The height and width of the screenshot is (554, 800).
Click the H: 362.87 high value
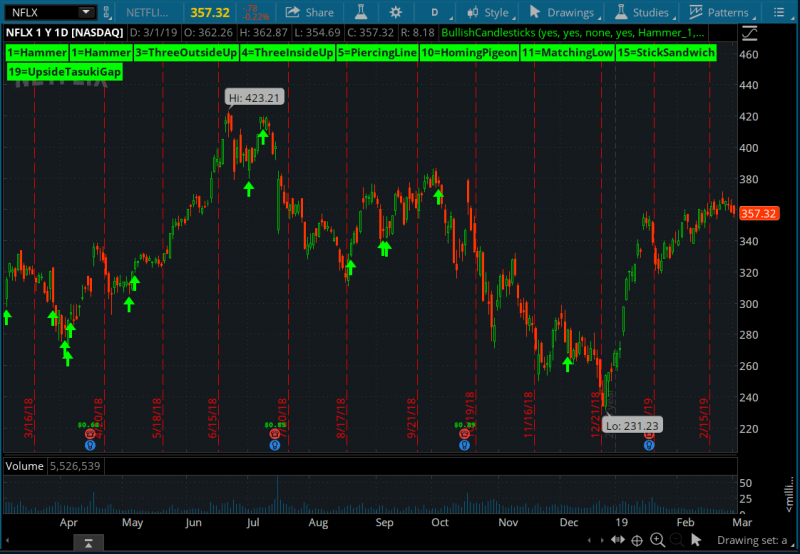264,33
